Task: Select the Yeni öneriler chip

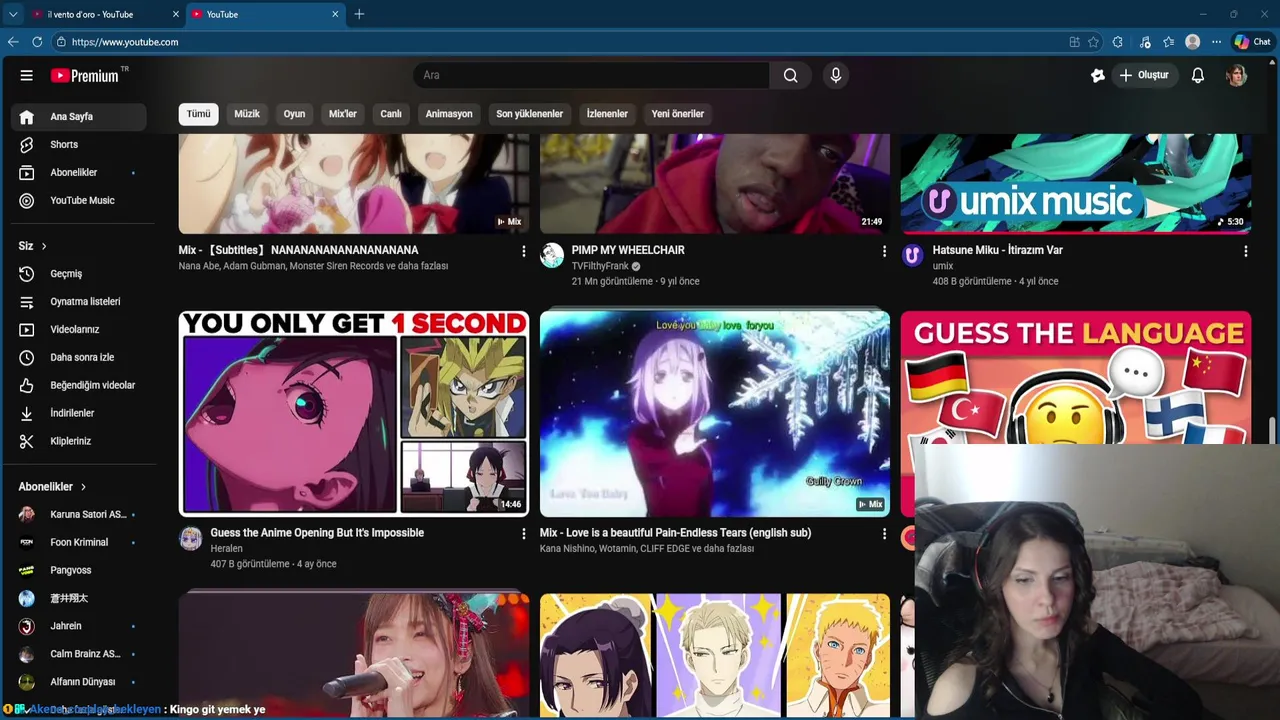Action: tap(678, 114)
